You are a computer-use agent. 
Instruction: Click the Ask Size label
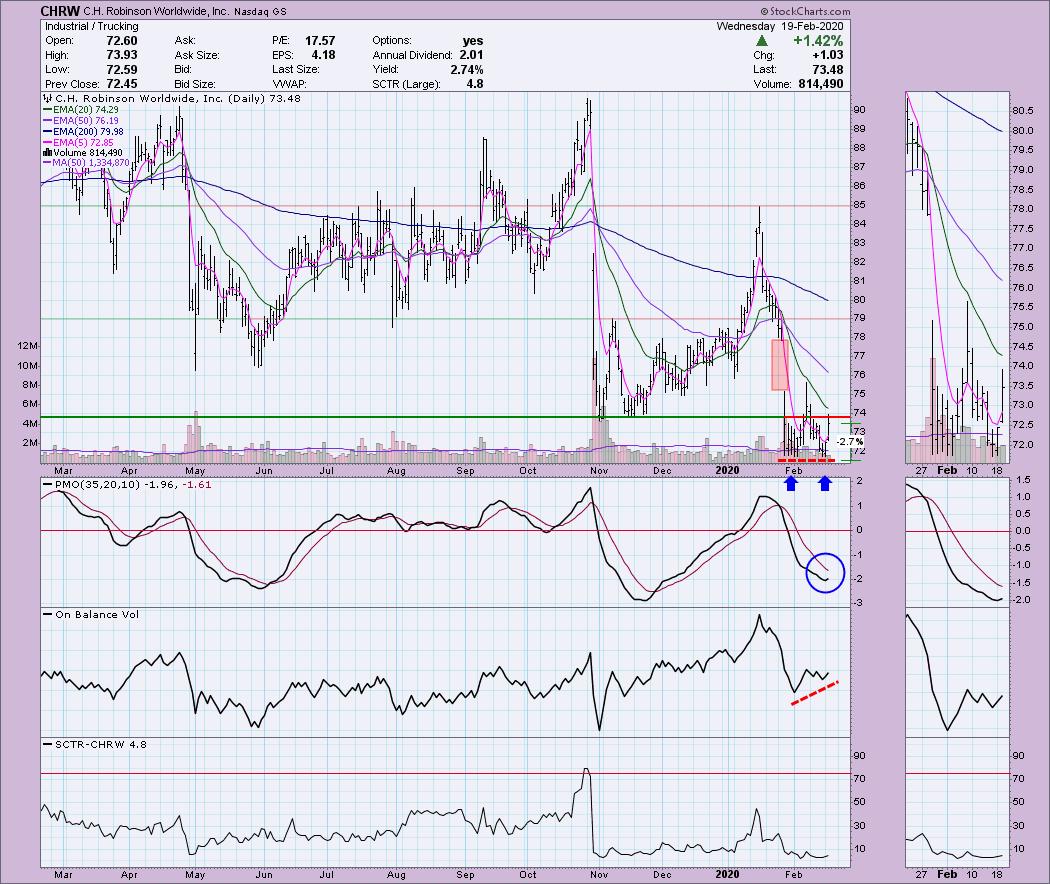(x=197, y=55)
